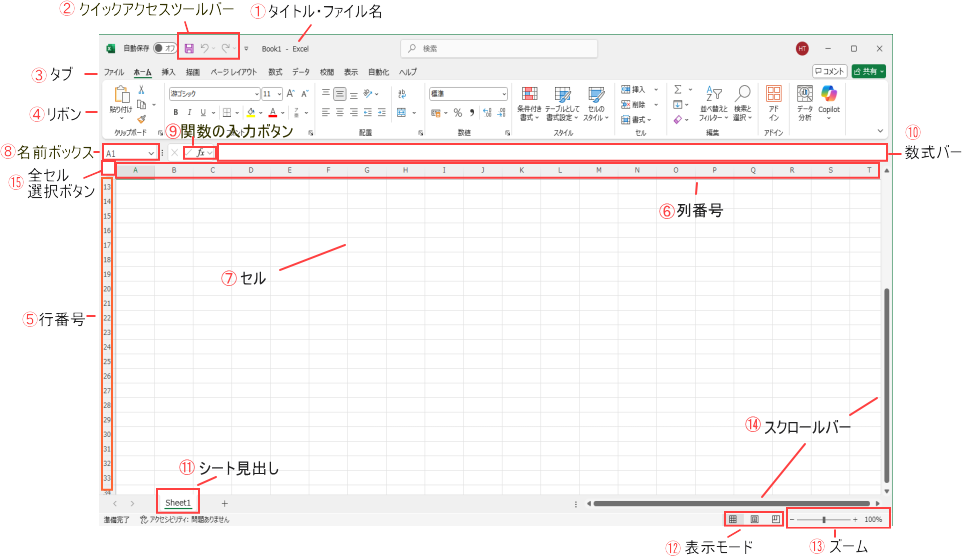Image resolution: width=962 pixels, height=556 pixels.
Task: Click the Cut scissors icon
Action: (x=141, y=90)
